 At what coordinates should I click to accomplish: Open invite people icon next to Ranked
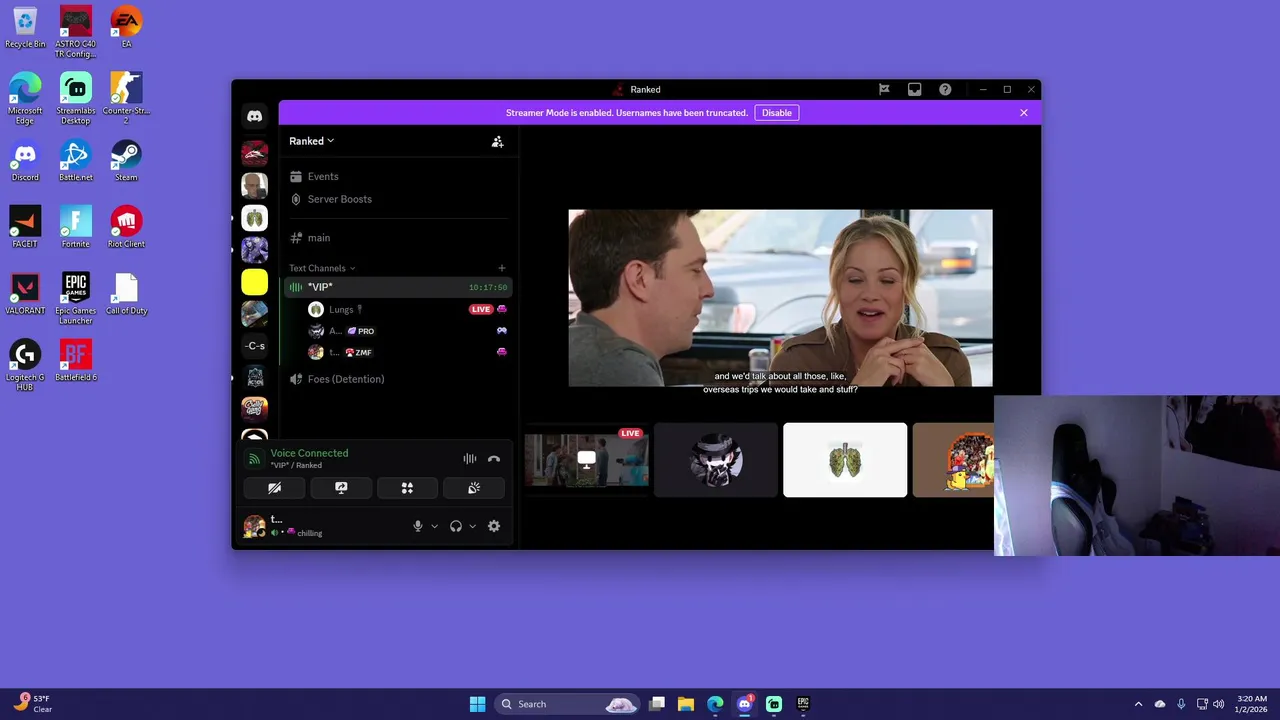click(497, 142)
